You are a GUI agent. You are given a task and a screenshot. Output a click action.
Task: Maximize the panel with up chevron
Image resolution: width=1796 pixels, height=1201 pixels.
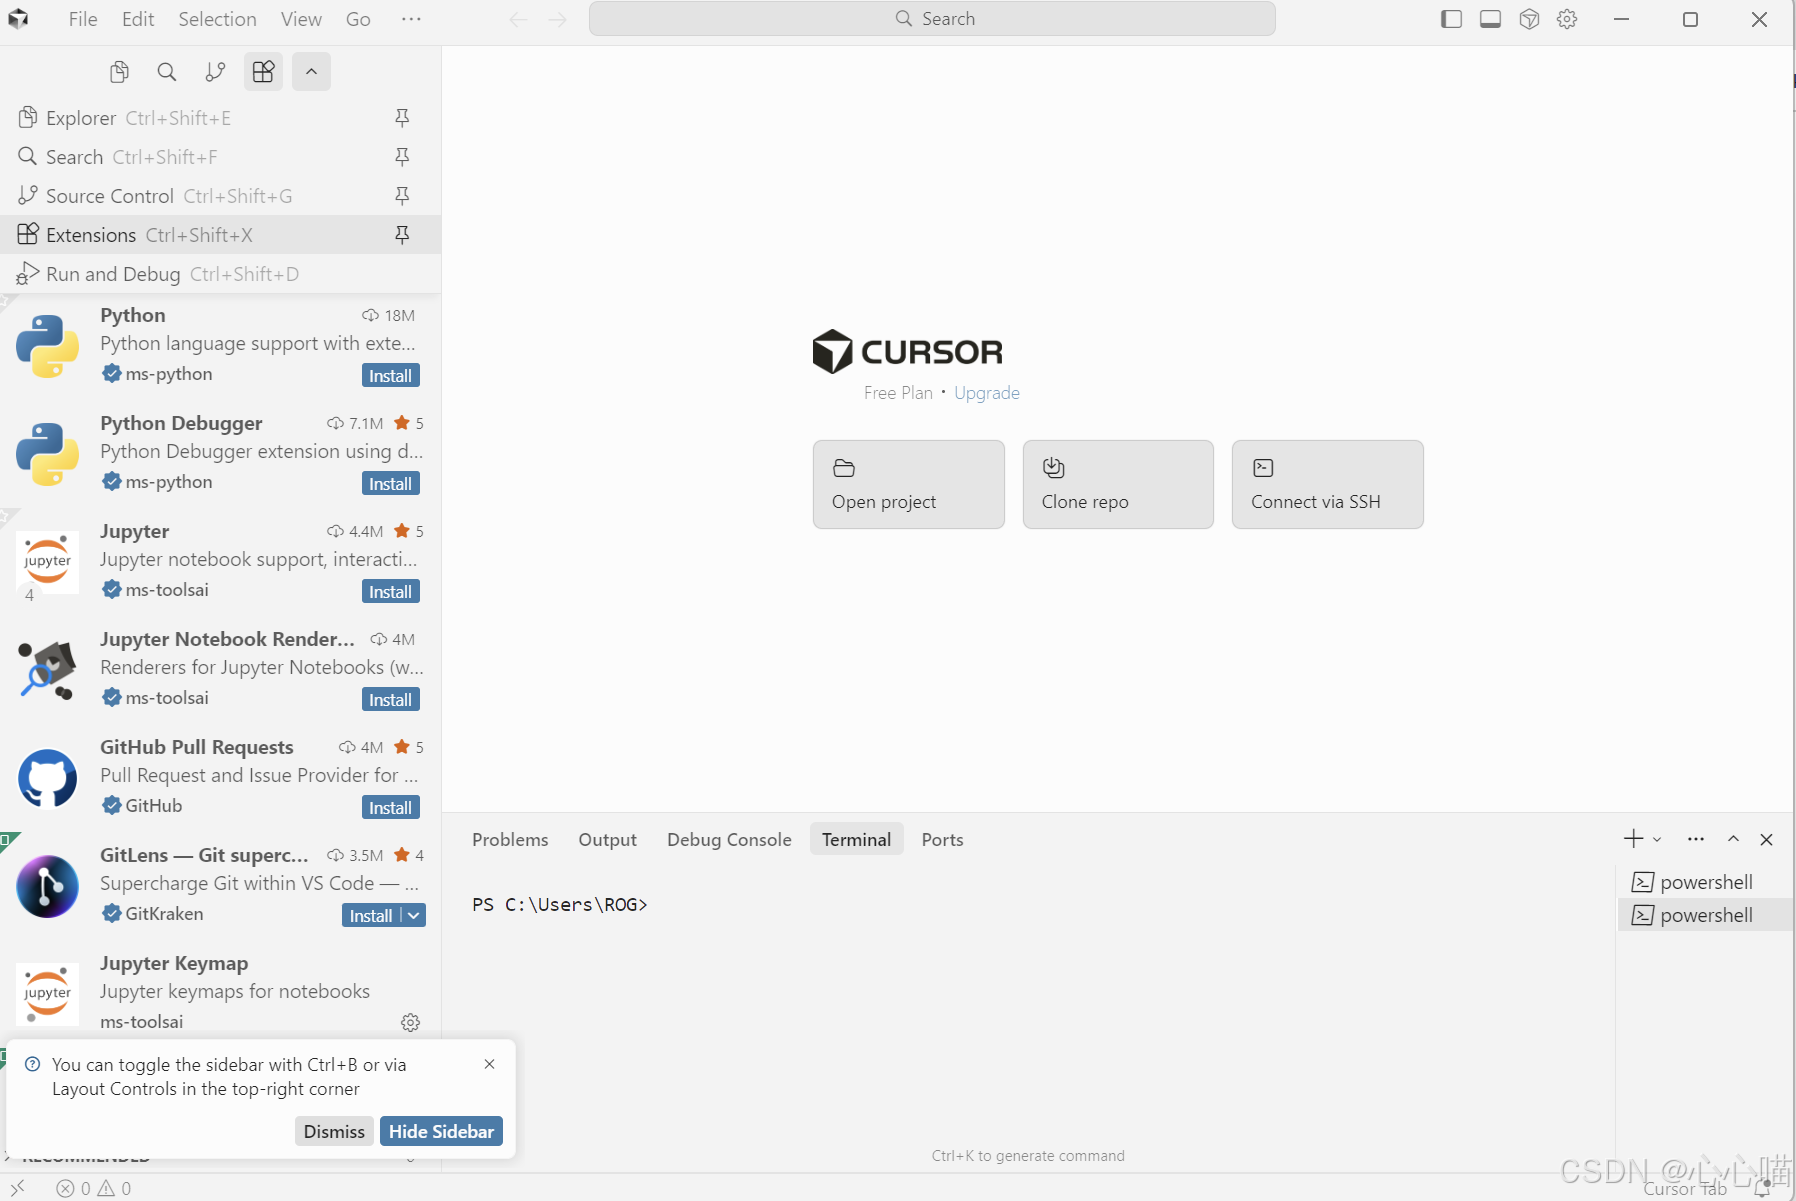(x=1733, y=839)
